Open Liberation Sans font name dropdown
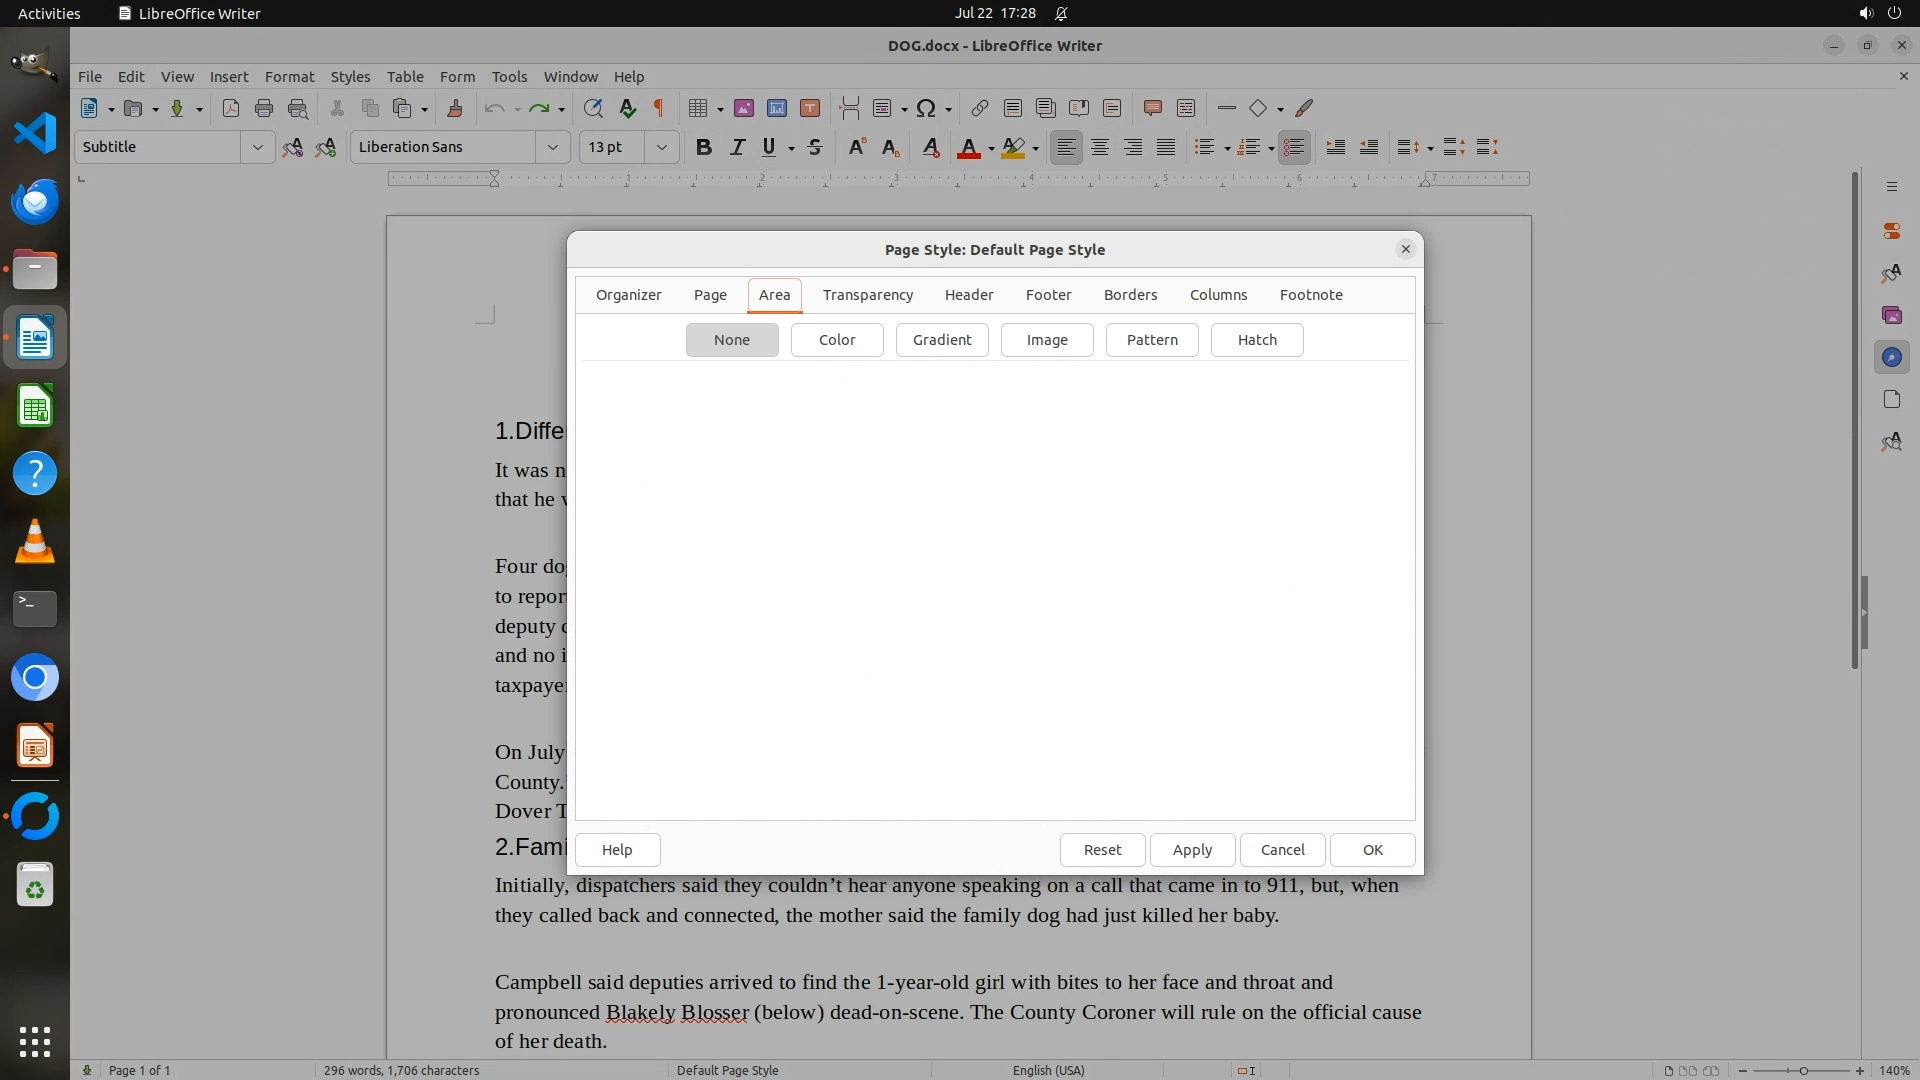The height and width of the screenshot is (1080, 1920). pos(552,147)
